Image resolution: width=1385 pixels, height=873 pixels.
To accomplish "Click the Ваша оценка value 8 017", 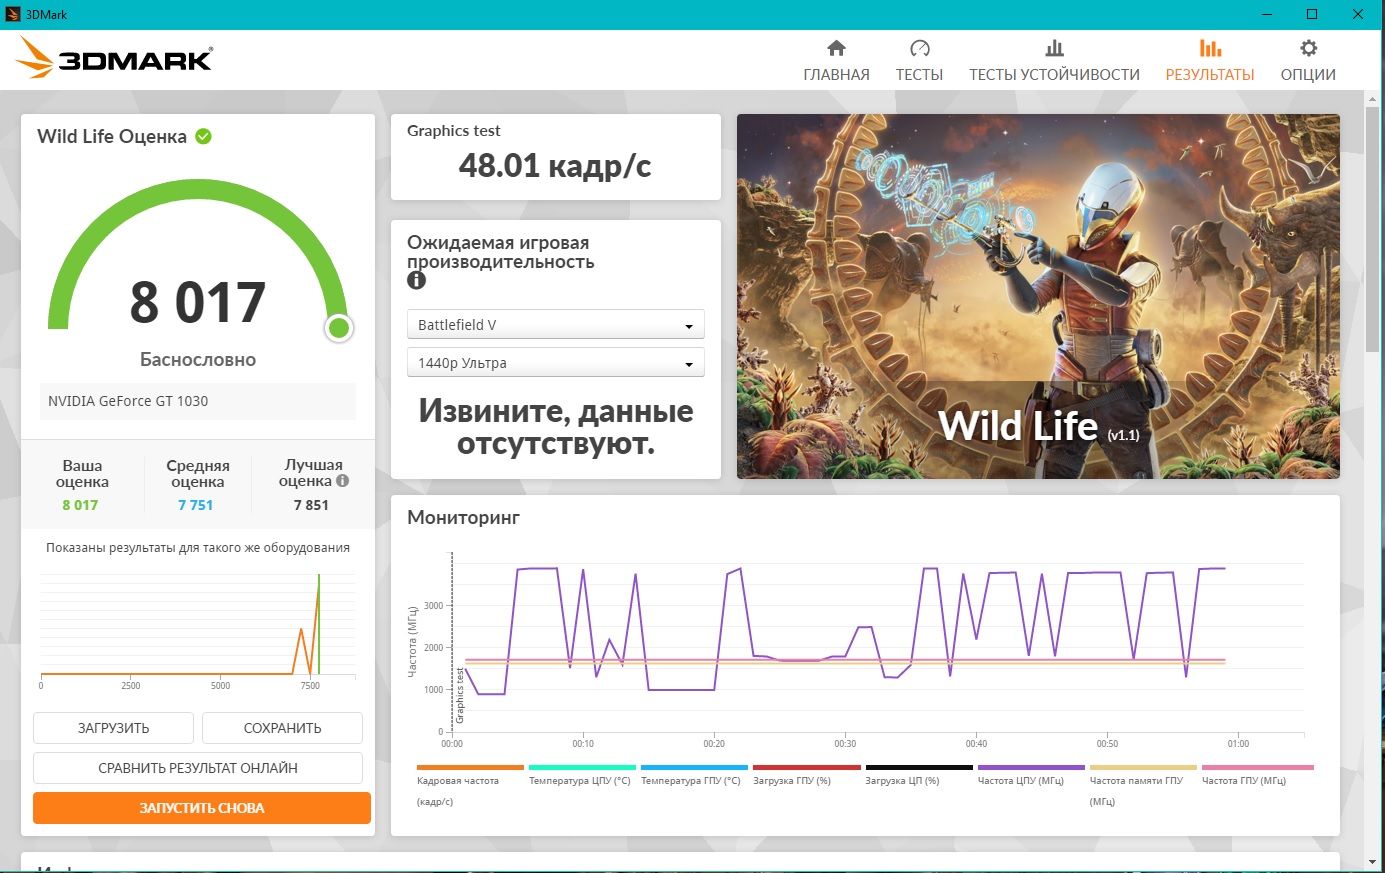I will tap(80, 505).
